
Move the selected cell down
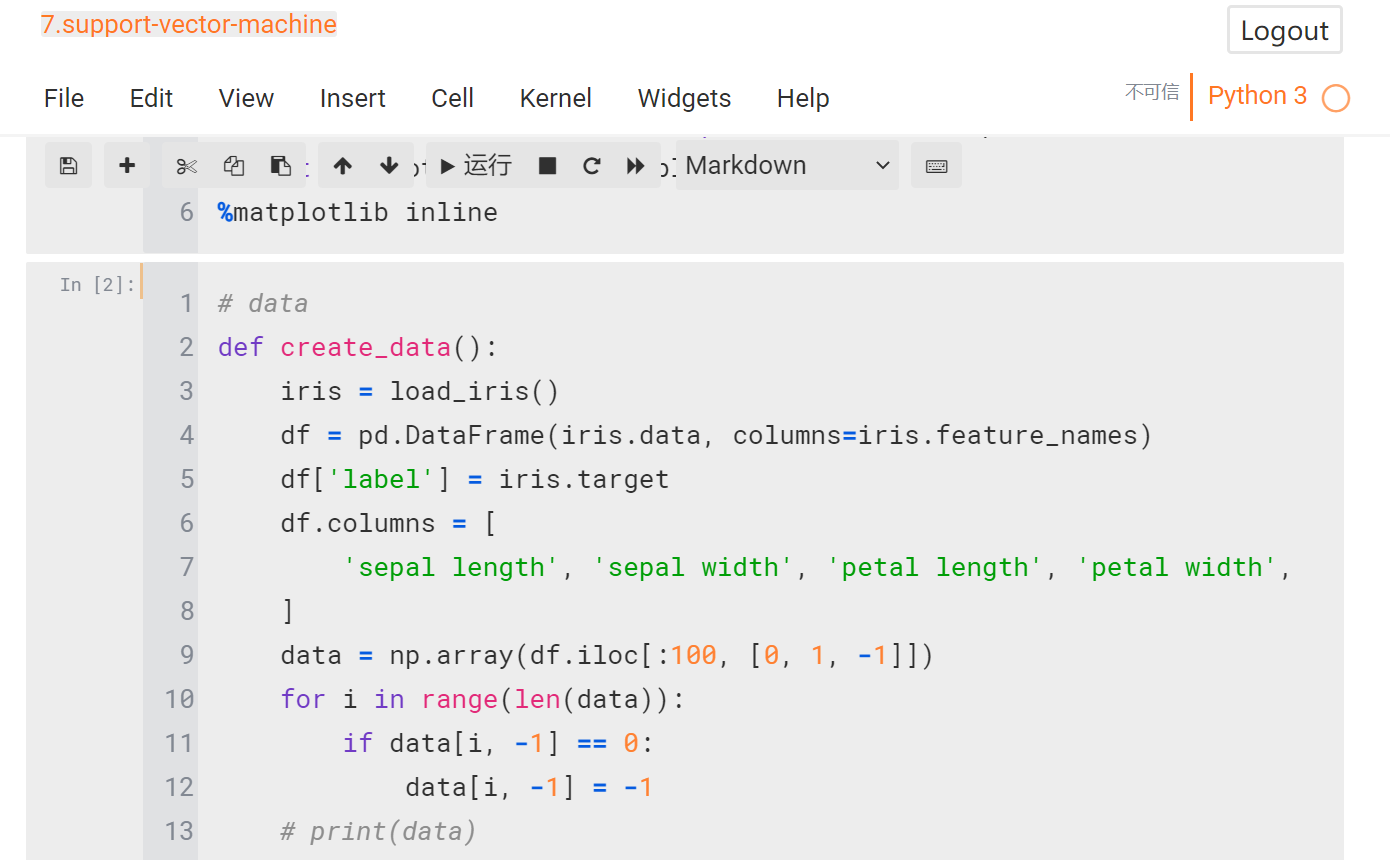(x=390, y=164)
